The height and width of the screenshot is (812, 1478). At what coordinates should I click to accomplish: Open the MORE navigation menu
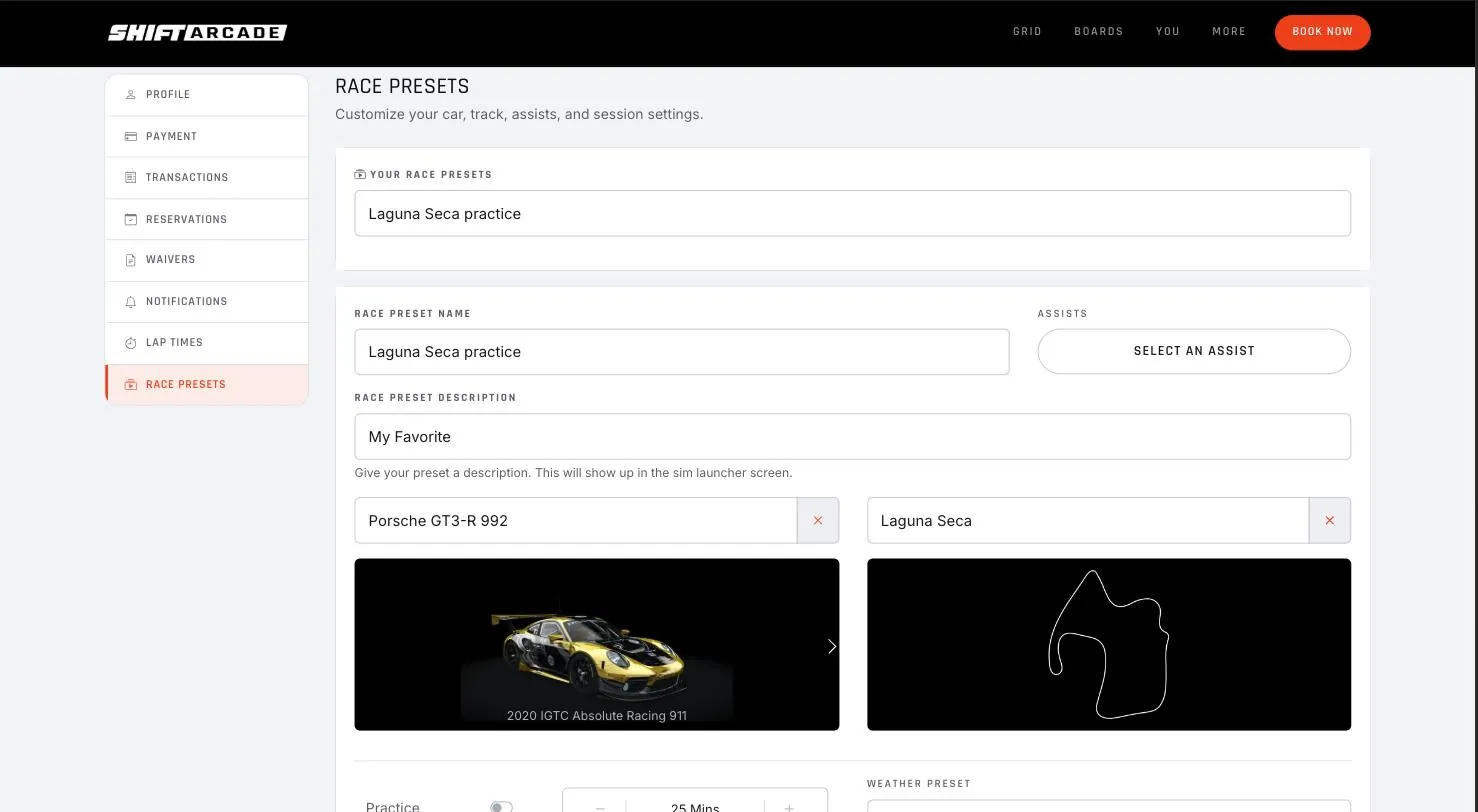(x=1229, y=32)
